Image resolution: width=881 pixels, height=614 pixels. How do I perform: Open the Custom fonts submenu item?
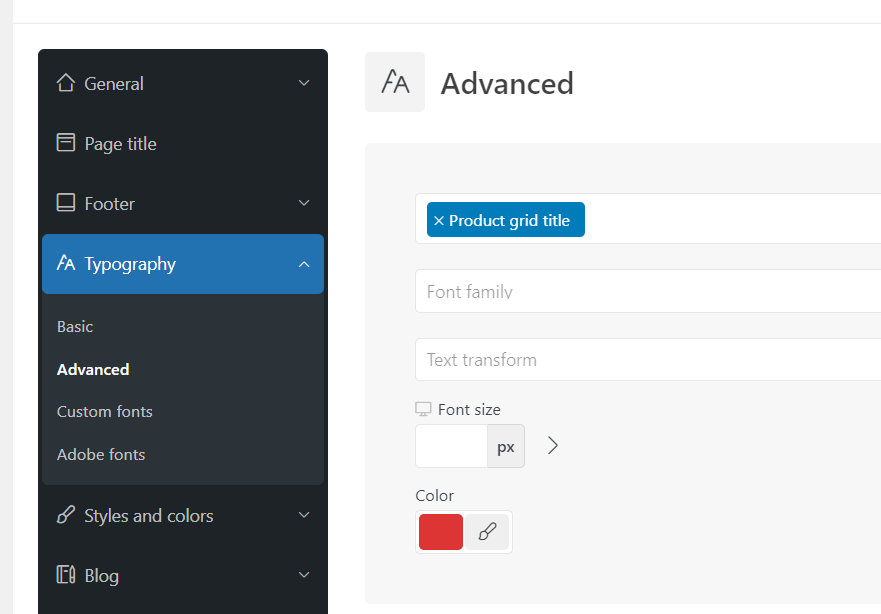[105, 411]
